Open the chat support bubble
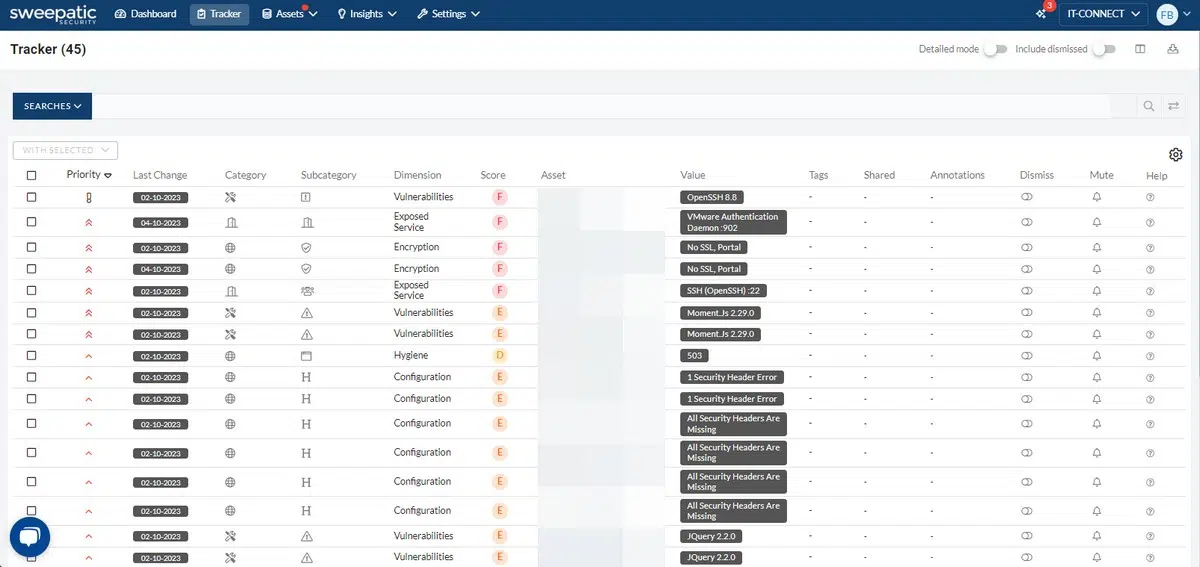1200x567 pixels. click(30, 537)
